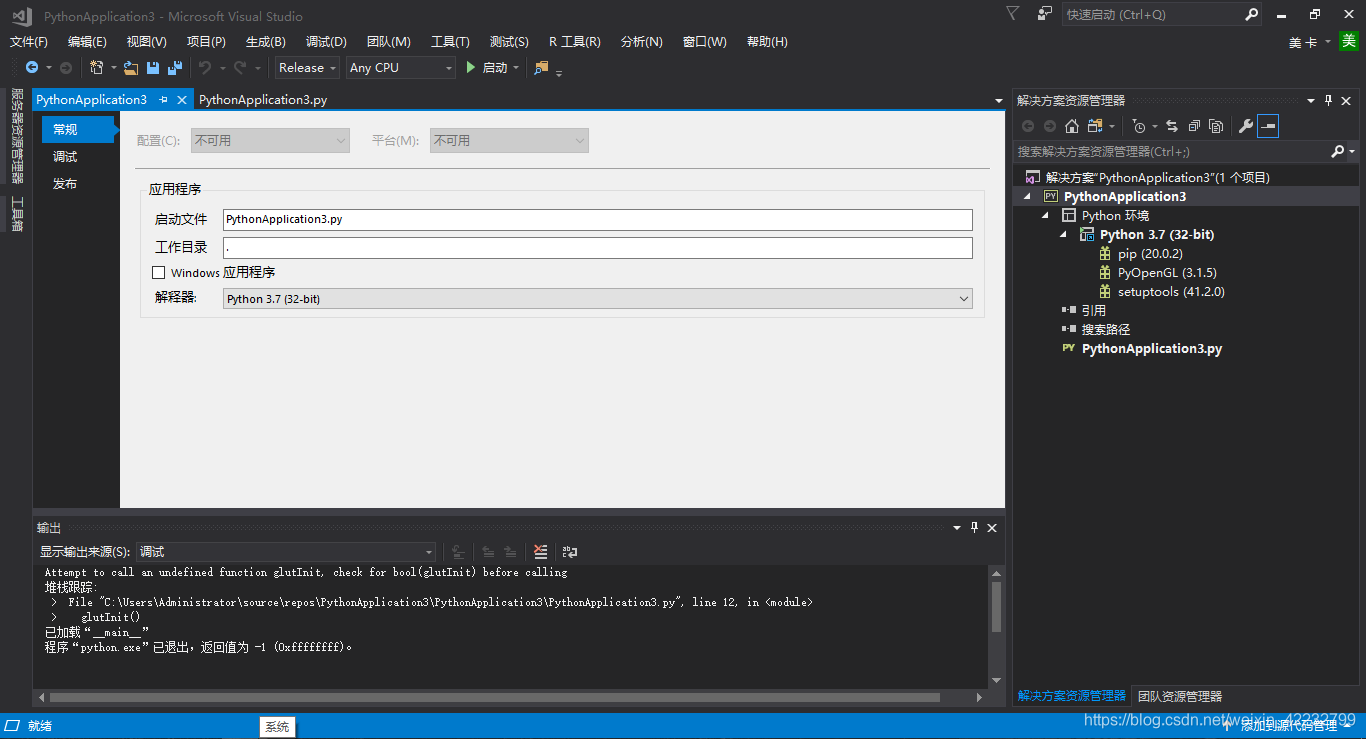The width and height of the screenshot is (1366, 739).
Task: Click the green Start (启动) play icon
Action: click(x=471, y=68)
